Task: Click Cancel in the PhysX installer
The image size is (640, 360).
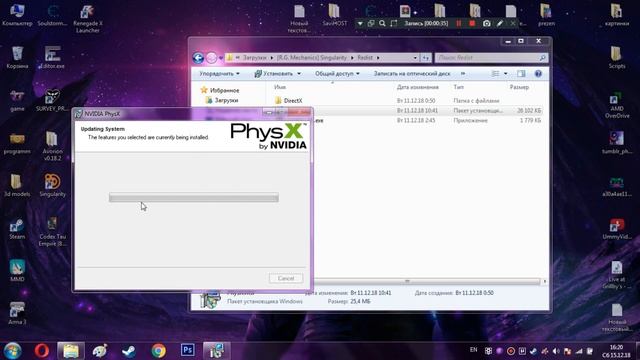Action: 286,278
